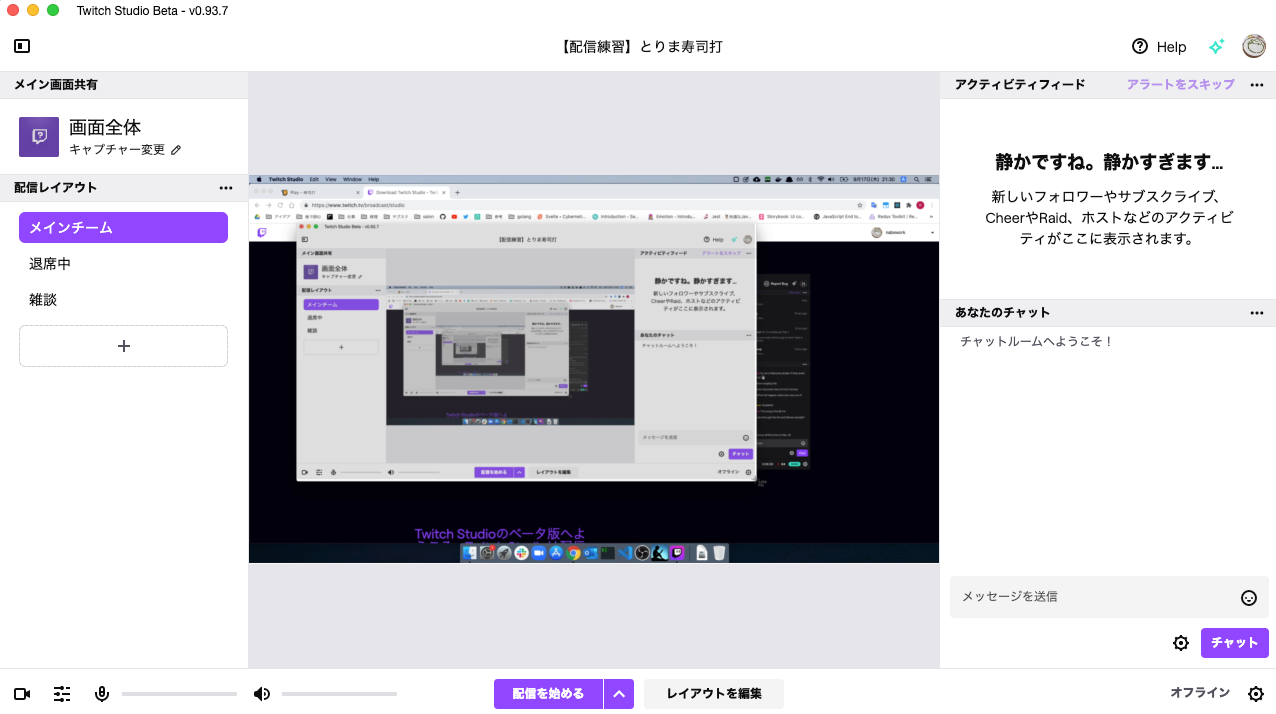This screenshot has height=714, width=1276.
Task: Open the audio mixer sliders icon
Action: [62, 694]
